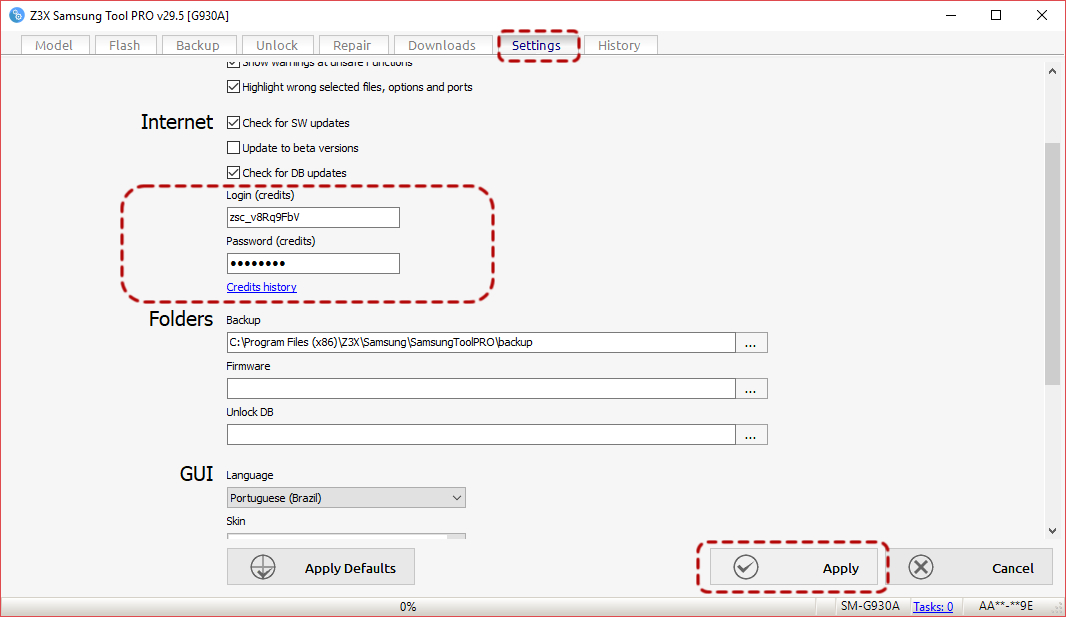Screen dimensions: 1066x617
Task: Click the Z3X app icon in title bar
Action: tap(16, 15)
